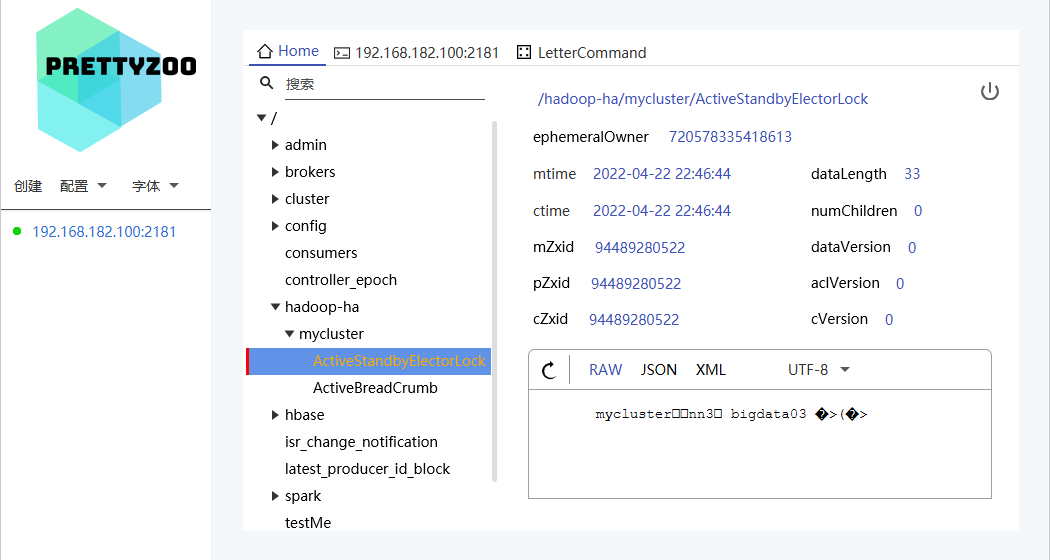The height and width of the screenshot is (560, 1050).
Task: Open the 配置 config dropdown menu
Action: [82, 186]
